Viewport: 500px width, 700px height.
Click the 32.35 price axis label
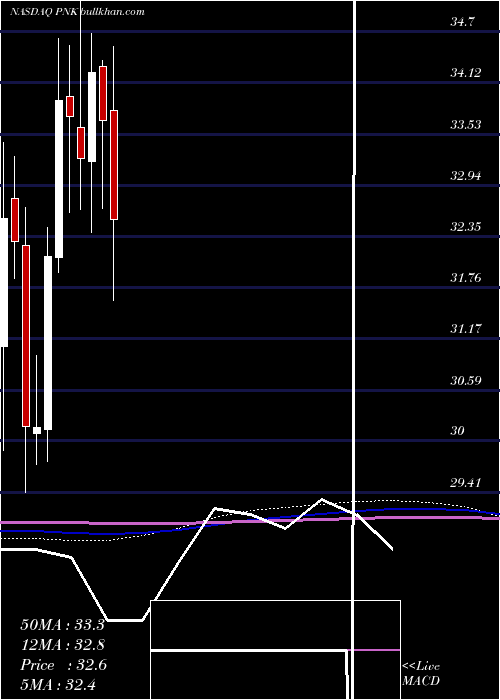(466, 227)
